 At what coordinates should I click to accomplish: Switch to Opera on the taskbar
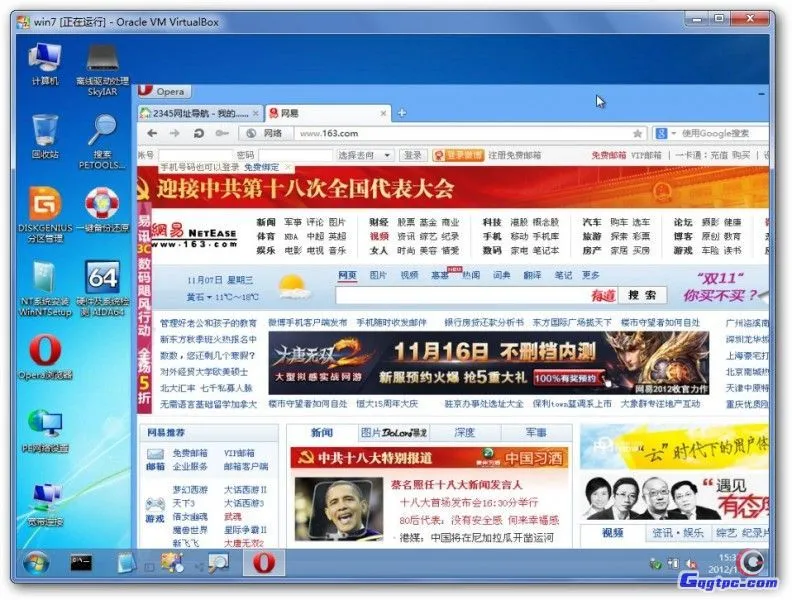264,563
